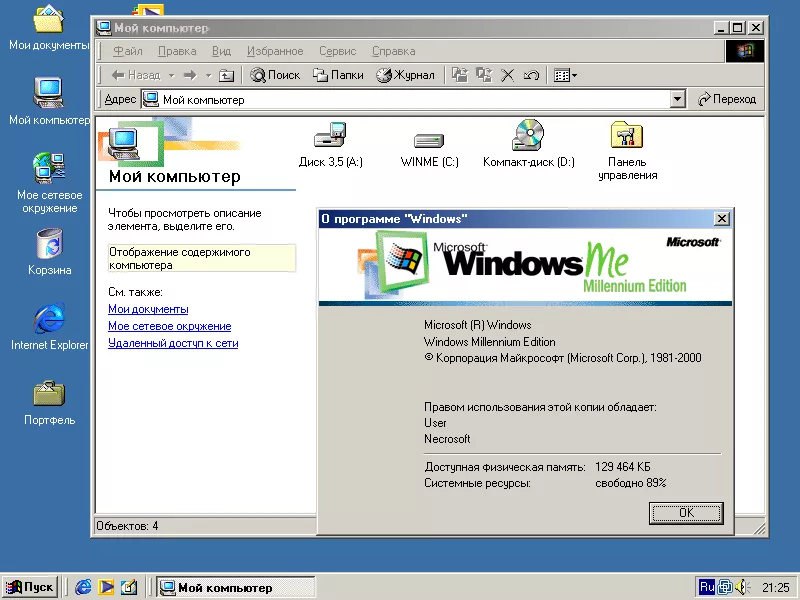Select the Корзина recycle bin desktop icon

pyautogui.click(x=49, y=251)
